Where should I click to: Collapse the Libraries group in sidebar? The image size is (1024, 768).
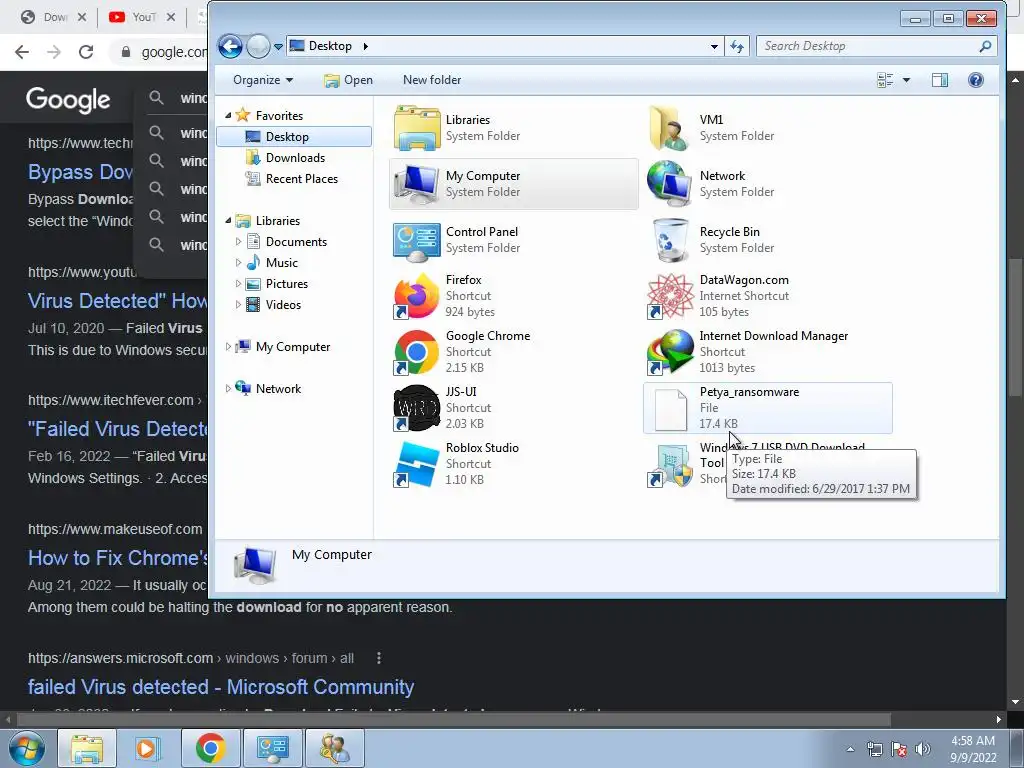coord(228,221)
